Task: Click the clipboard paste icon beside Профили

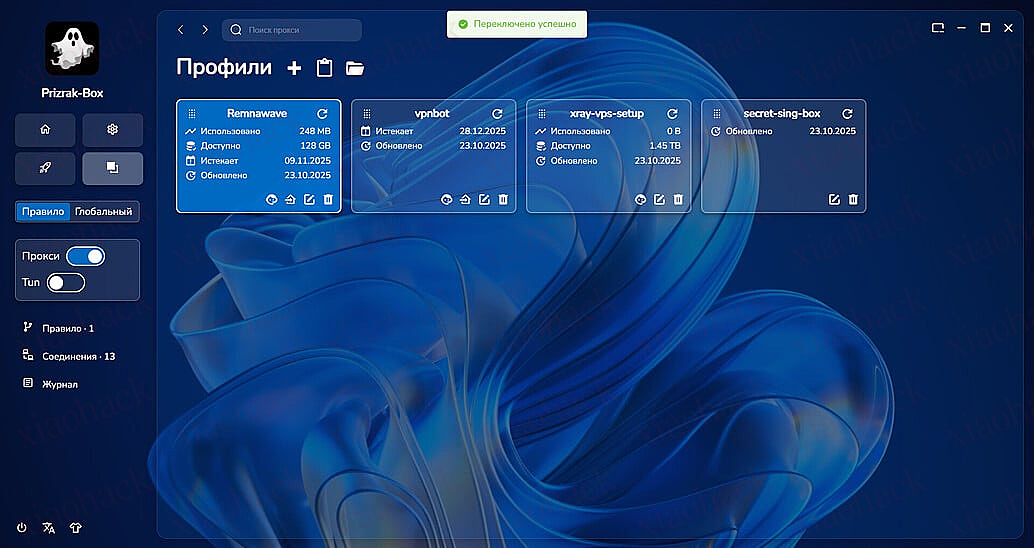Action: coord(324,68)
